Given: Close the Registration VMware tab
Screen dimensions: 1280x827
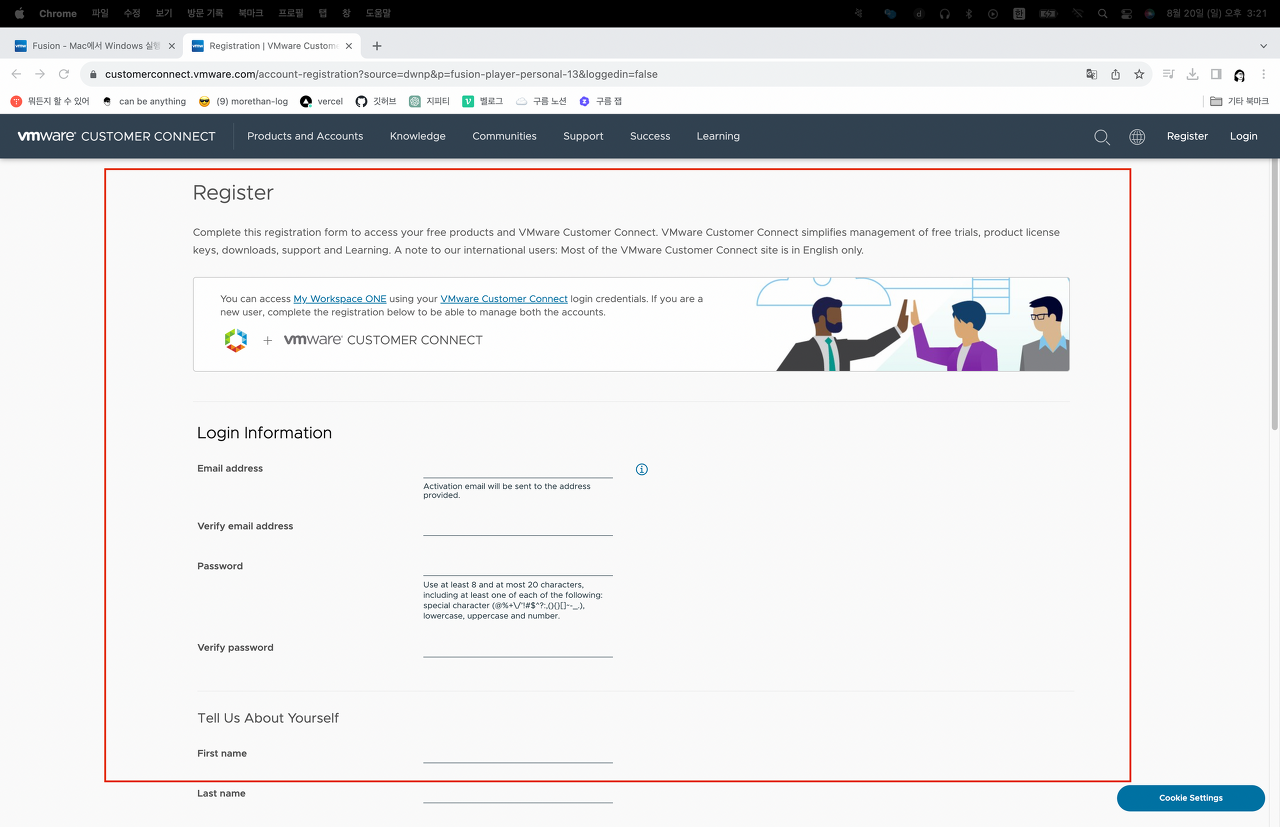Looking at the screenshot, I should point(349,46).
